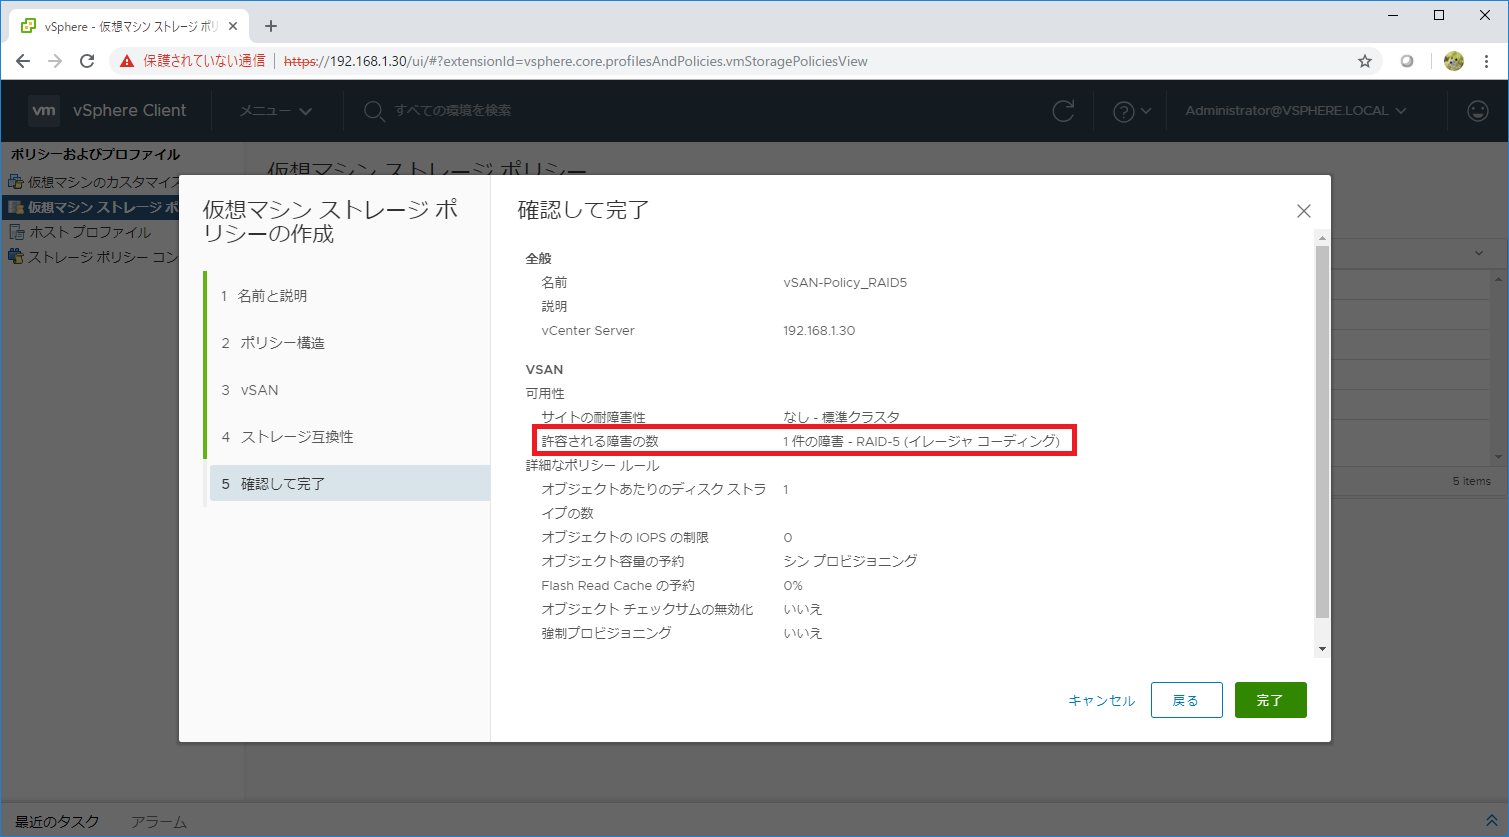Click the 仮想マシンのカスタマイズ sidebar icon
Viewport: 1509px width, 837px height.
tap(16, 182)
